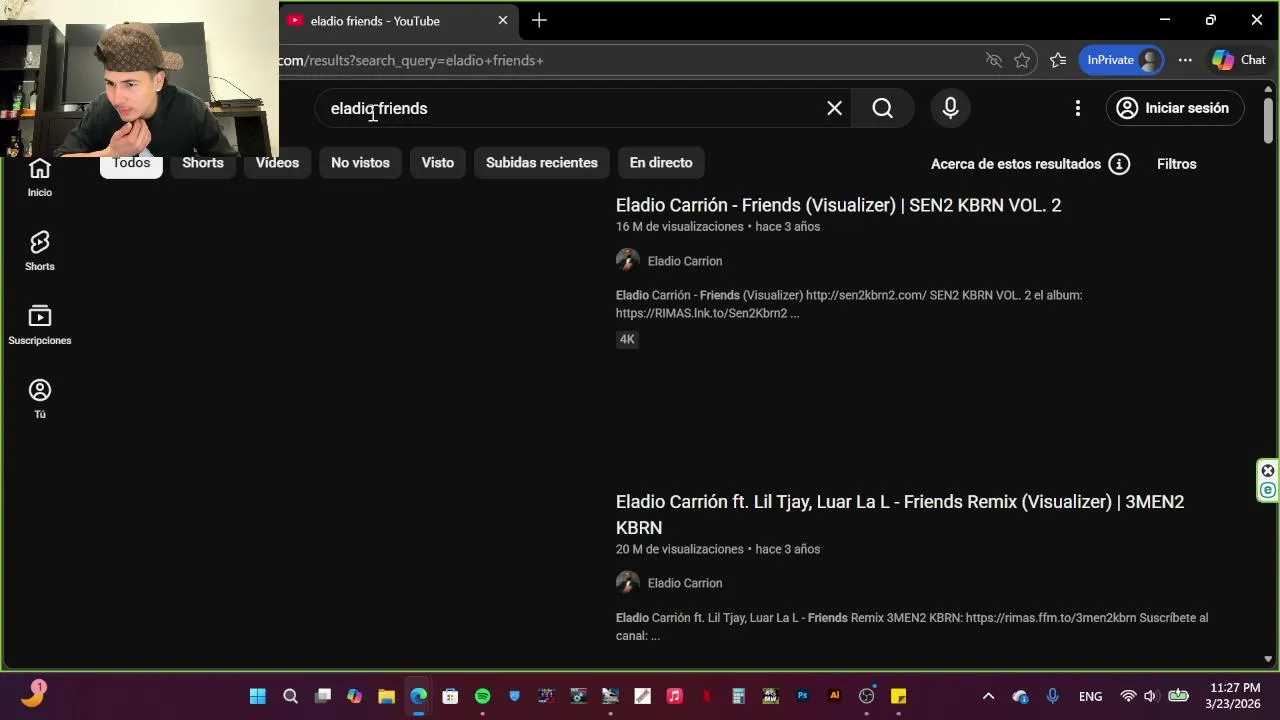This screenshot has height=720, width=1280.
Task: Click the InPrivate profile button
Action: pyautogui.click(x=1121, y=60)
